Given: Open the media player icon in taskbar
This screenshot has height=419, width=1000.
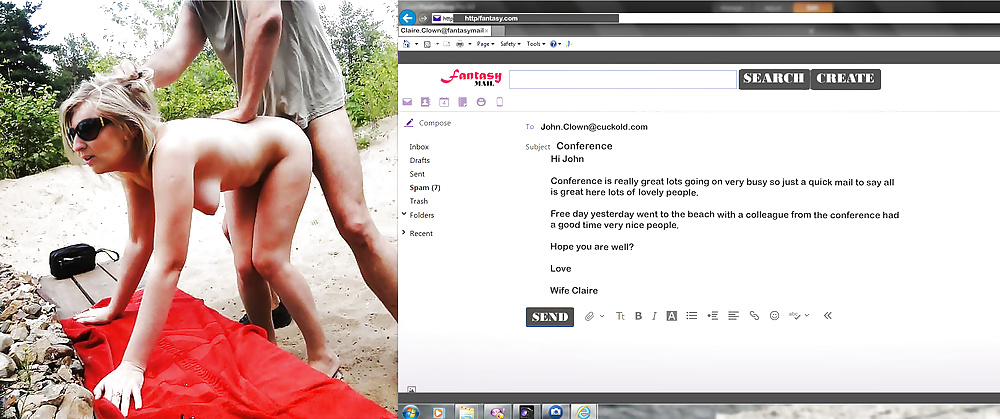Looking at the screenshot, I should pyautogui.click(x=439, y=412).
